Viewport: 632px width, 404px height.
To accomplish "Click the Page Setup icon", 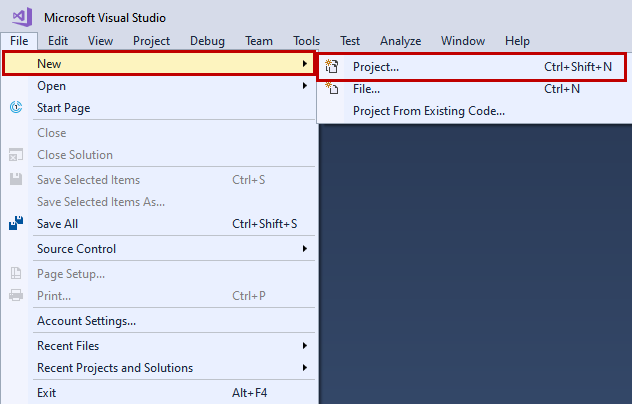I will click(x=16, y=274).
